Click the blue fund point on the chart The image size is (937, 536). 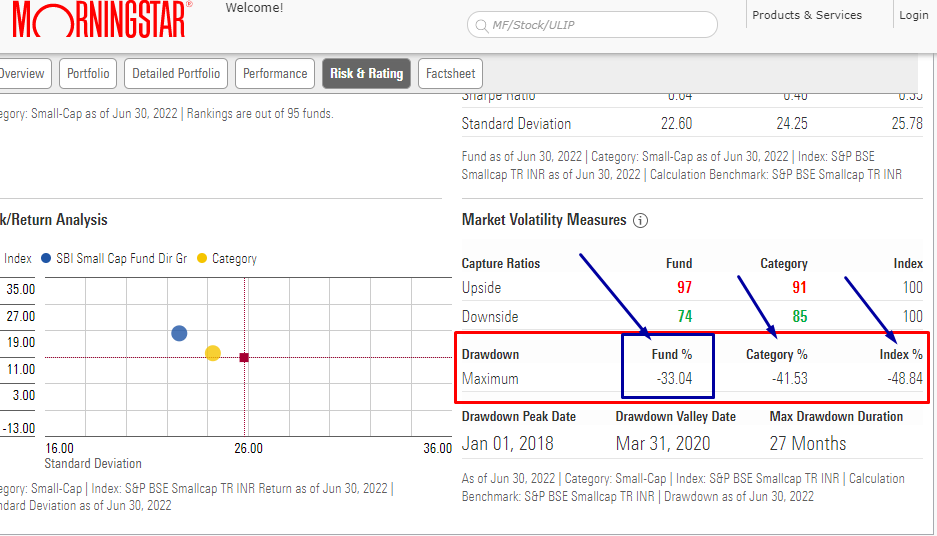179,333
